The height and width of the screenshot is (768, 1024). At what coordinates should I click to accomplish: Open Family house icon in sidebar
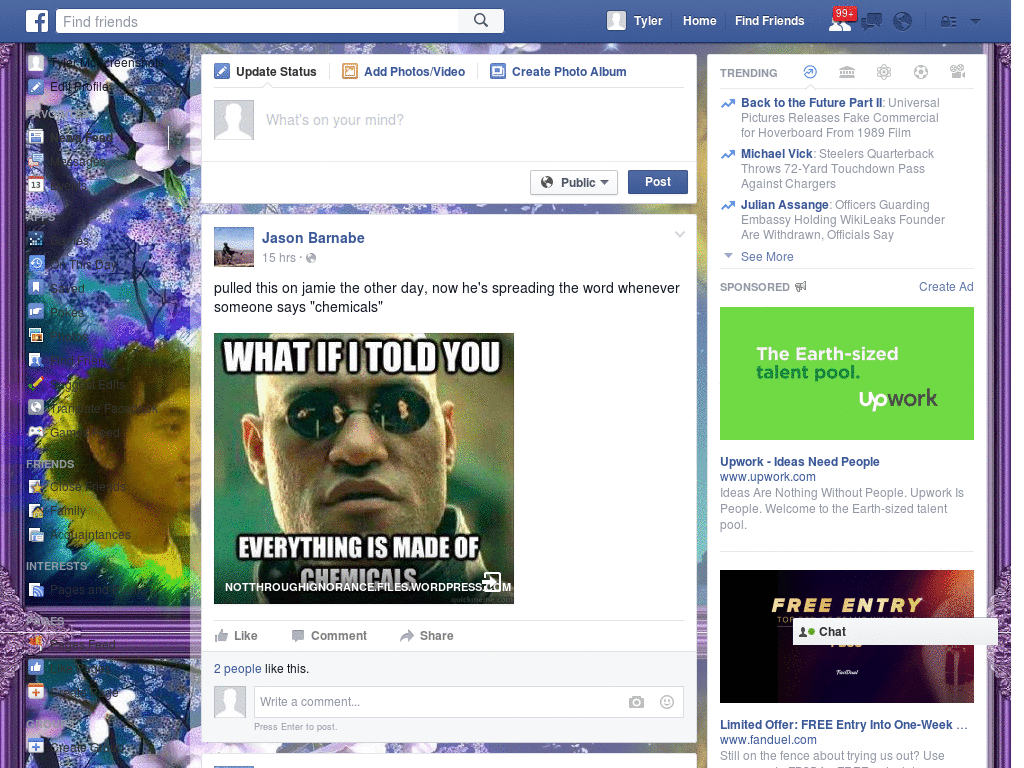[x=36, y=511]
